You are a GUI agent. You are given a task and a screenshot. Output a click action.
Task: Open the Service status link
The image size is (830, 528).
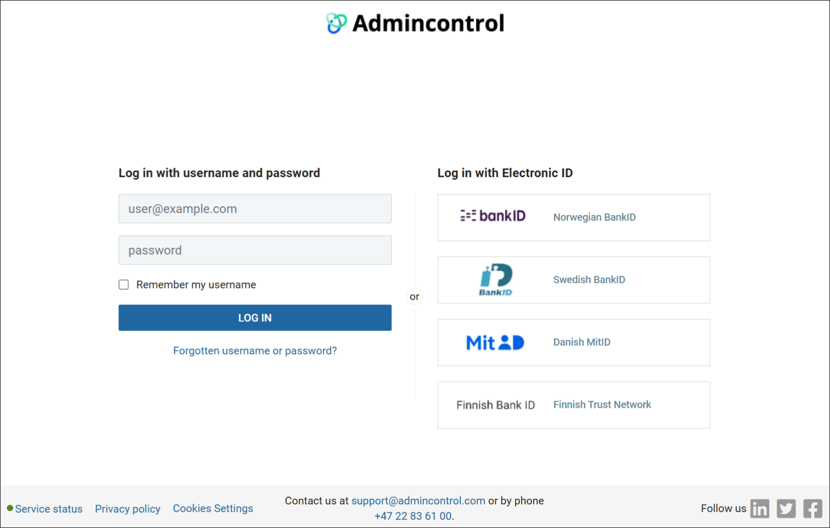tap(49, 509)
